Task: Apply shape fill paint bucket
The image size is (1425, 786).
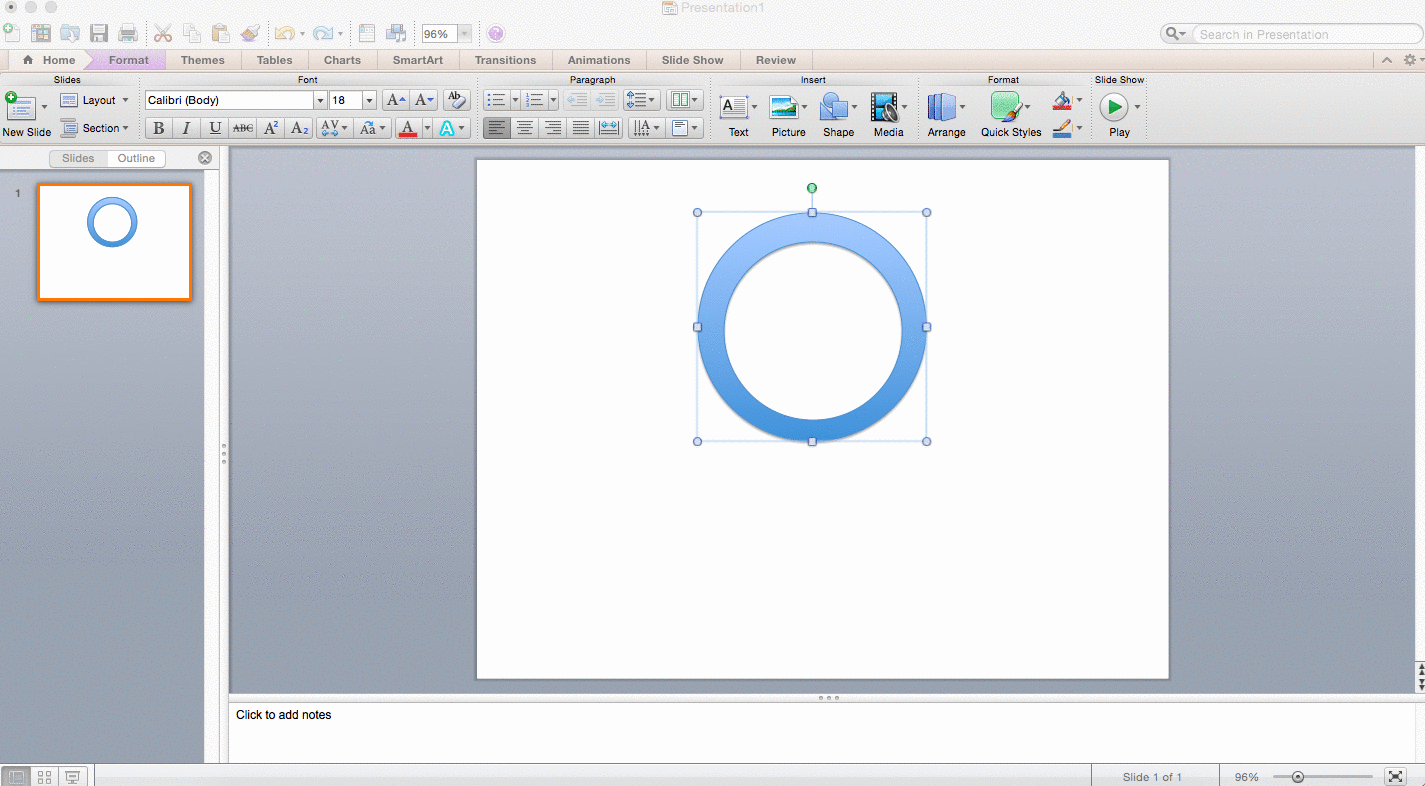Action: click(1062, 101)
